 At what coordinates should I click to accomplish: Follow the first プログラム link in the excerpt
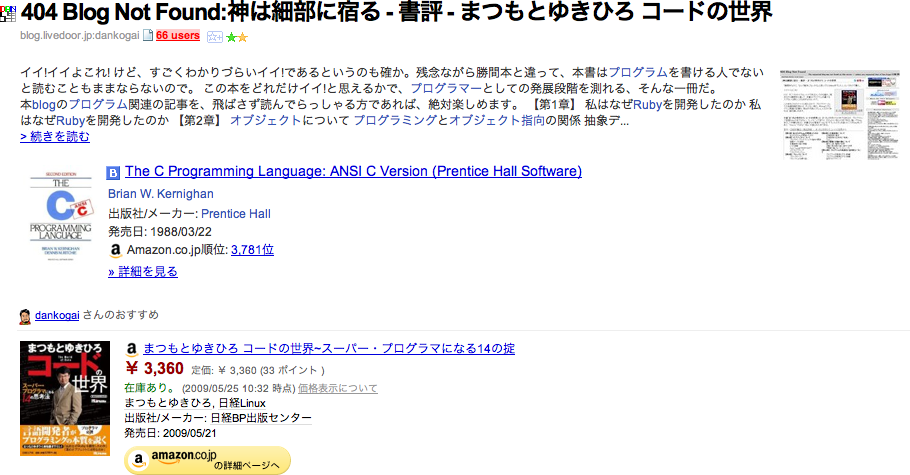tap(638, 73)
